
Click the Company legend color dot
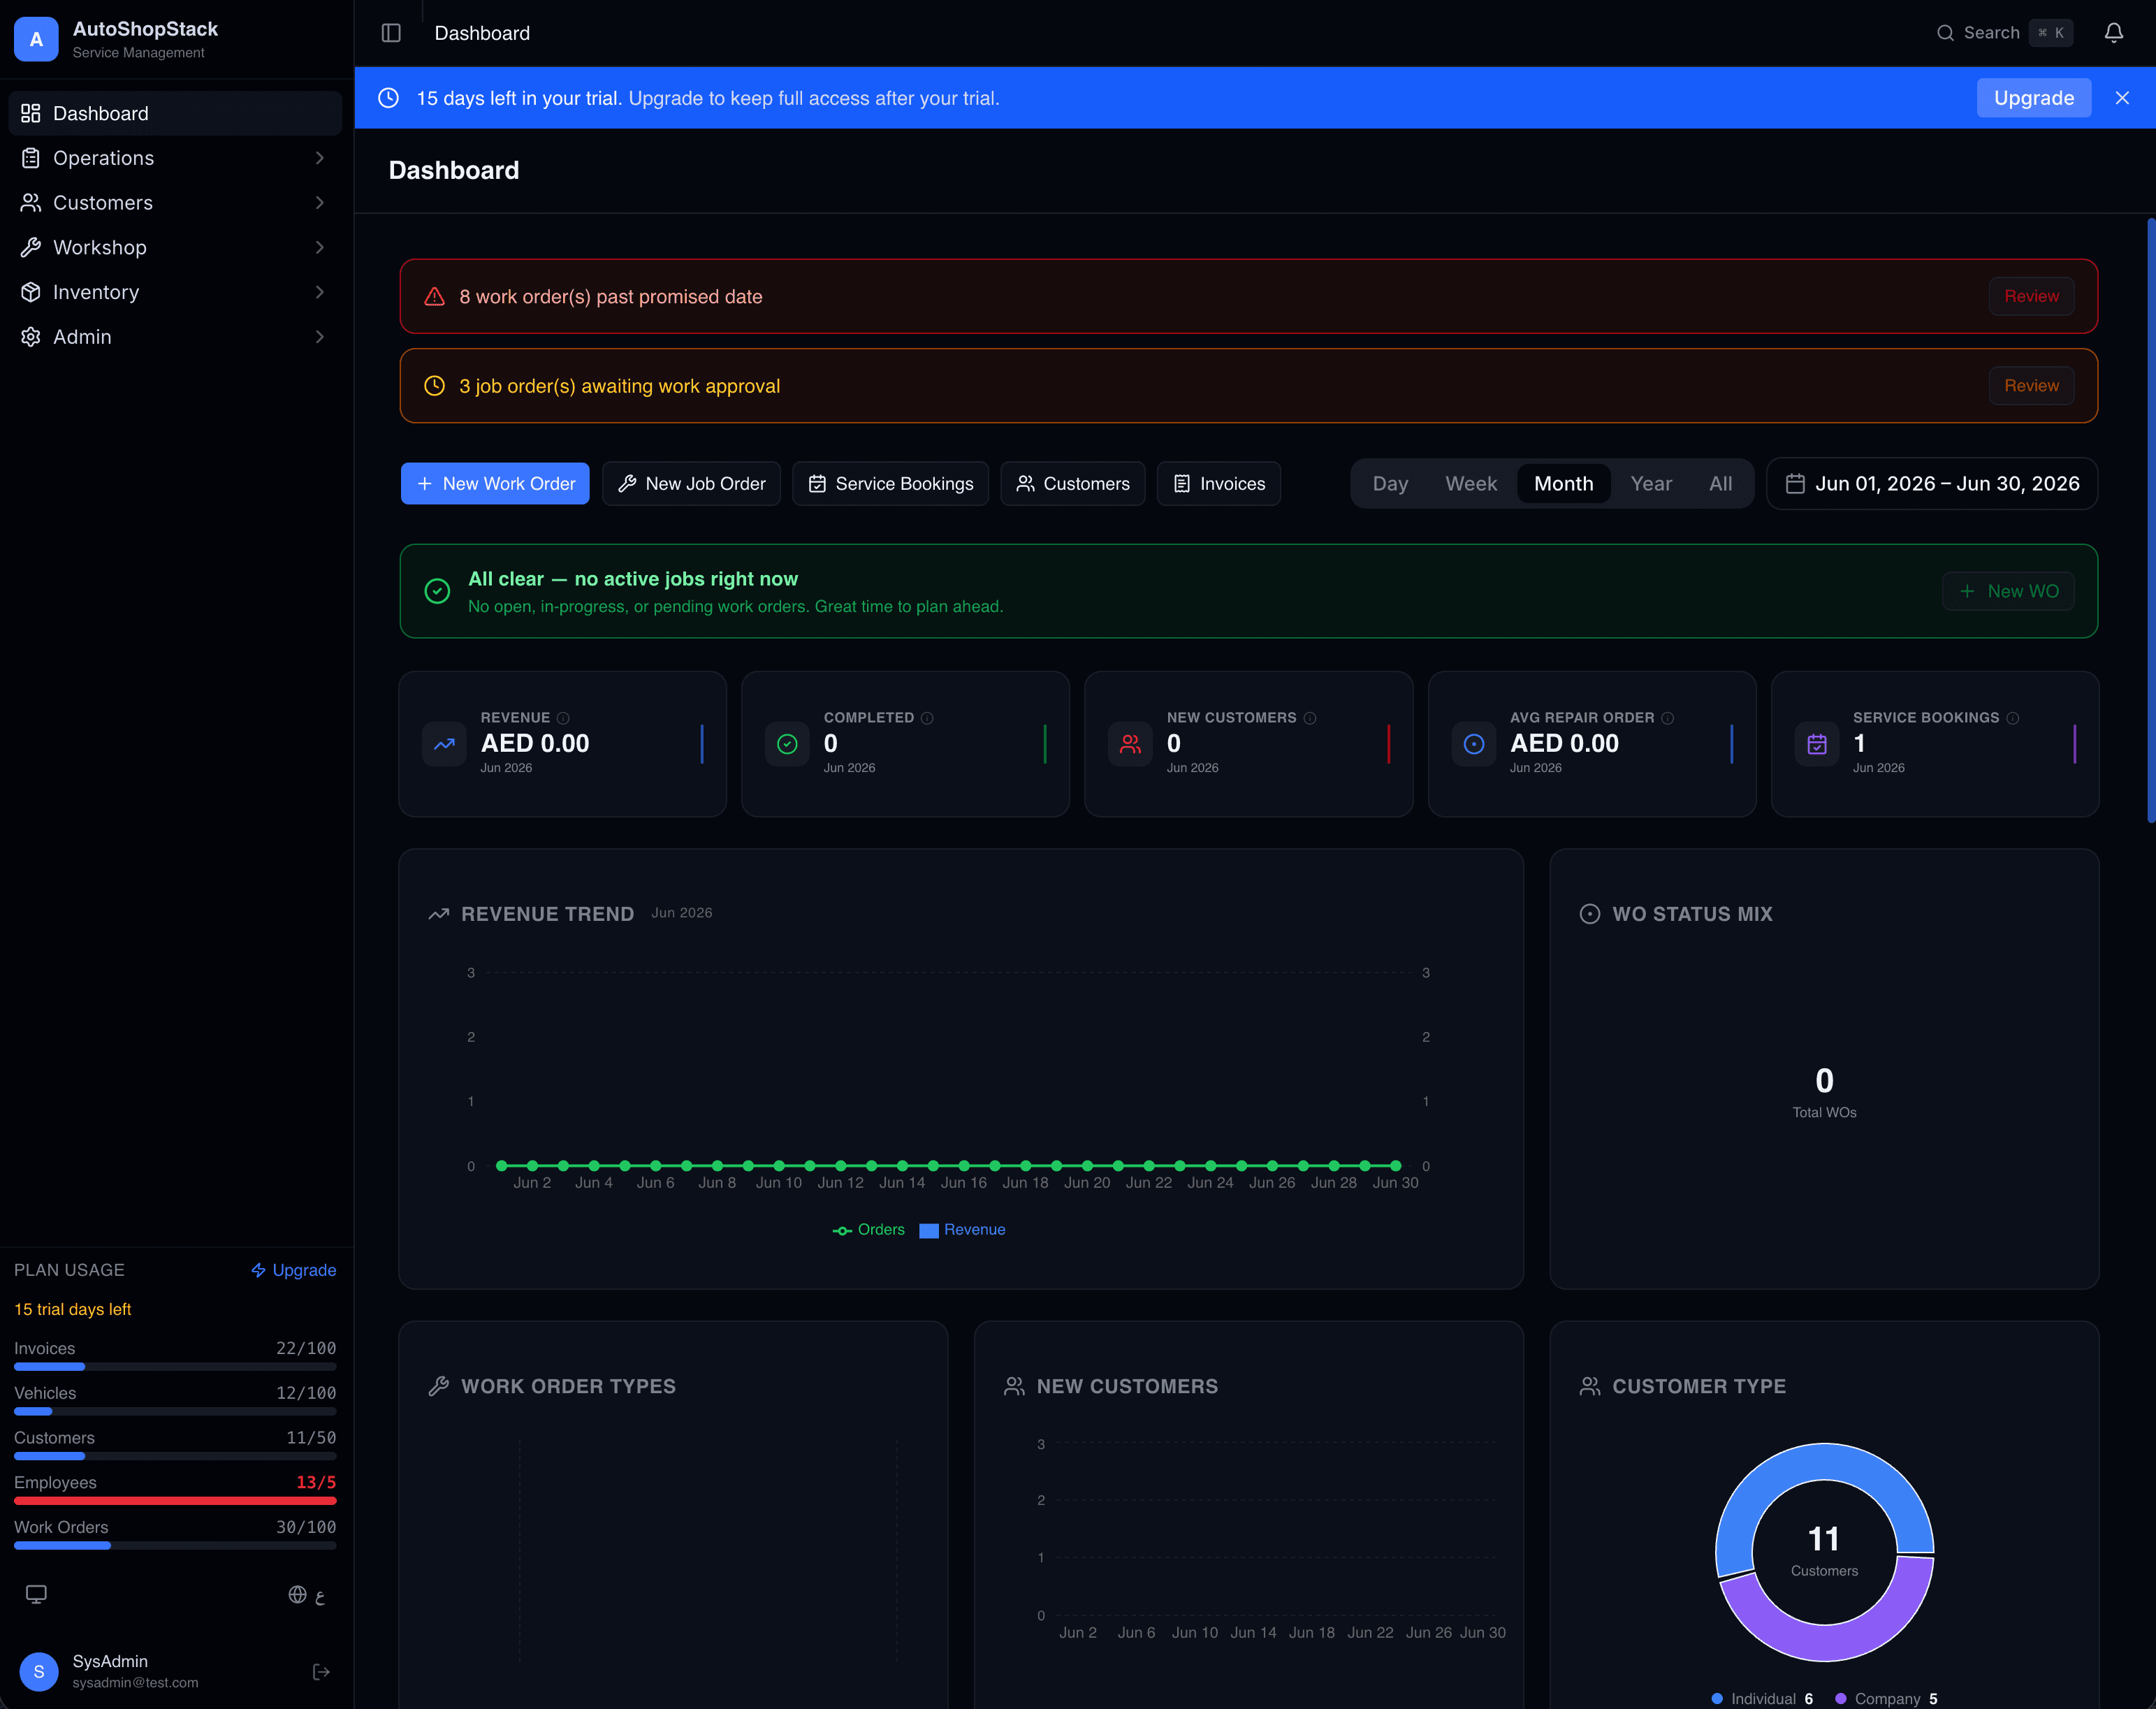(1840, 1698)
